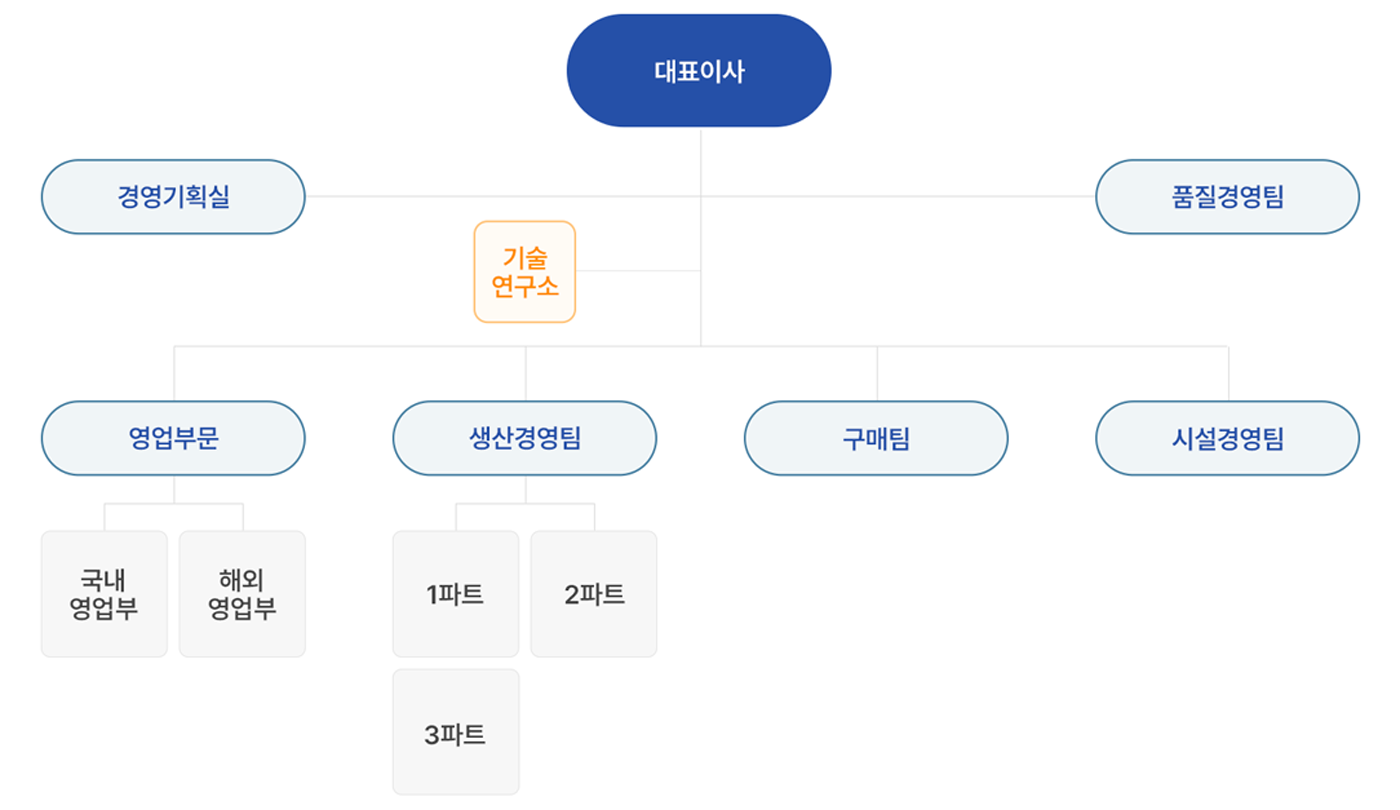This screenshot has width=1400, height=810.
Task: Open the 3파트 box
Action: (x=456, y=733)
